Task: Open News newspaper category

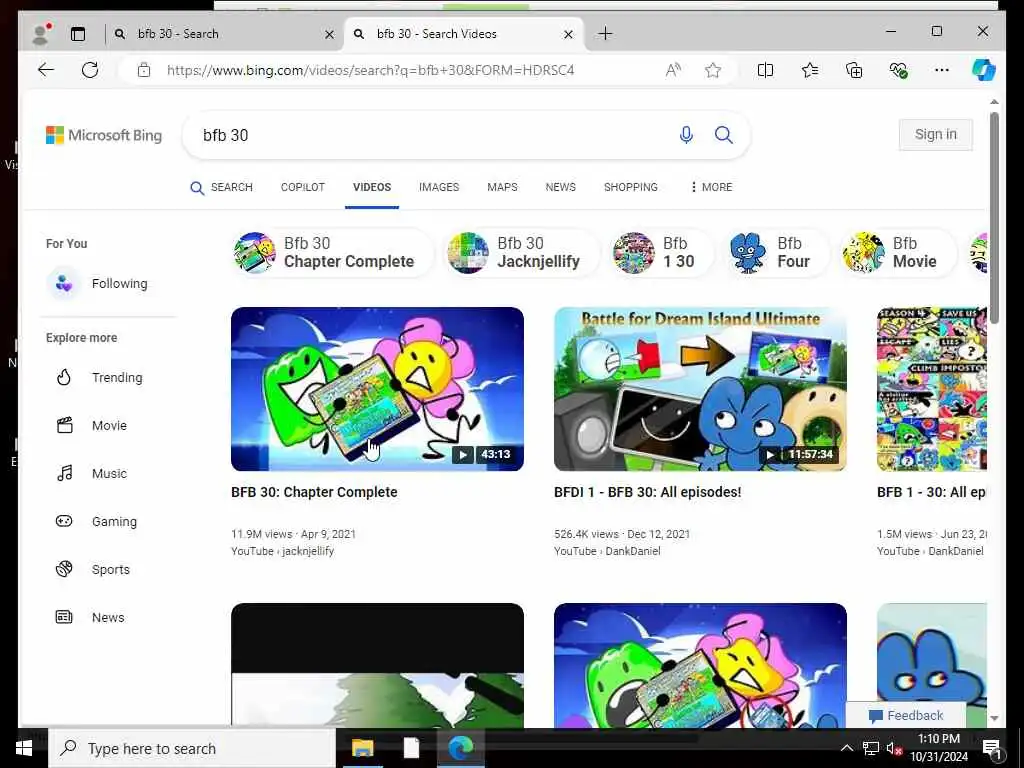Action: click(90, 617)
